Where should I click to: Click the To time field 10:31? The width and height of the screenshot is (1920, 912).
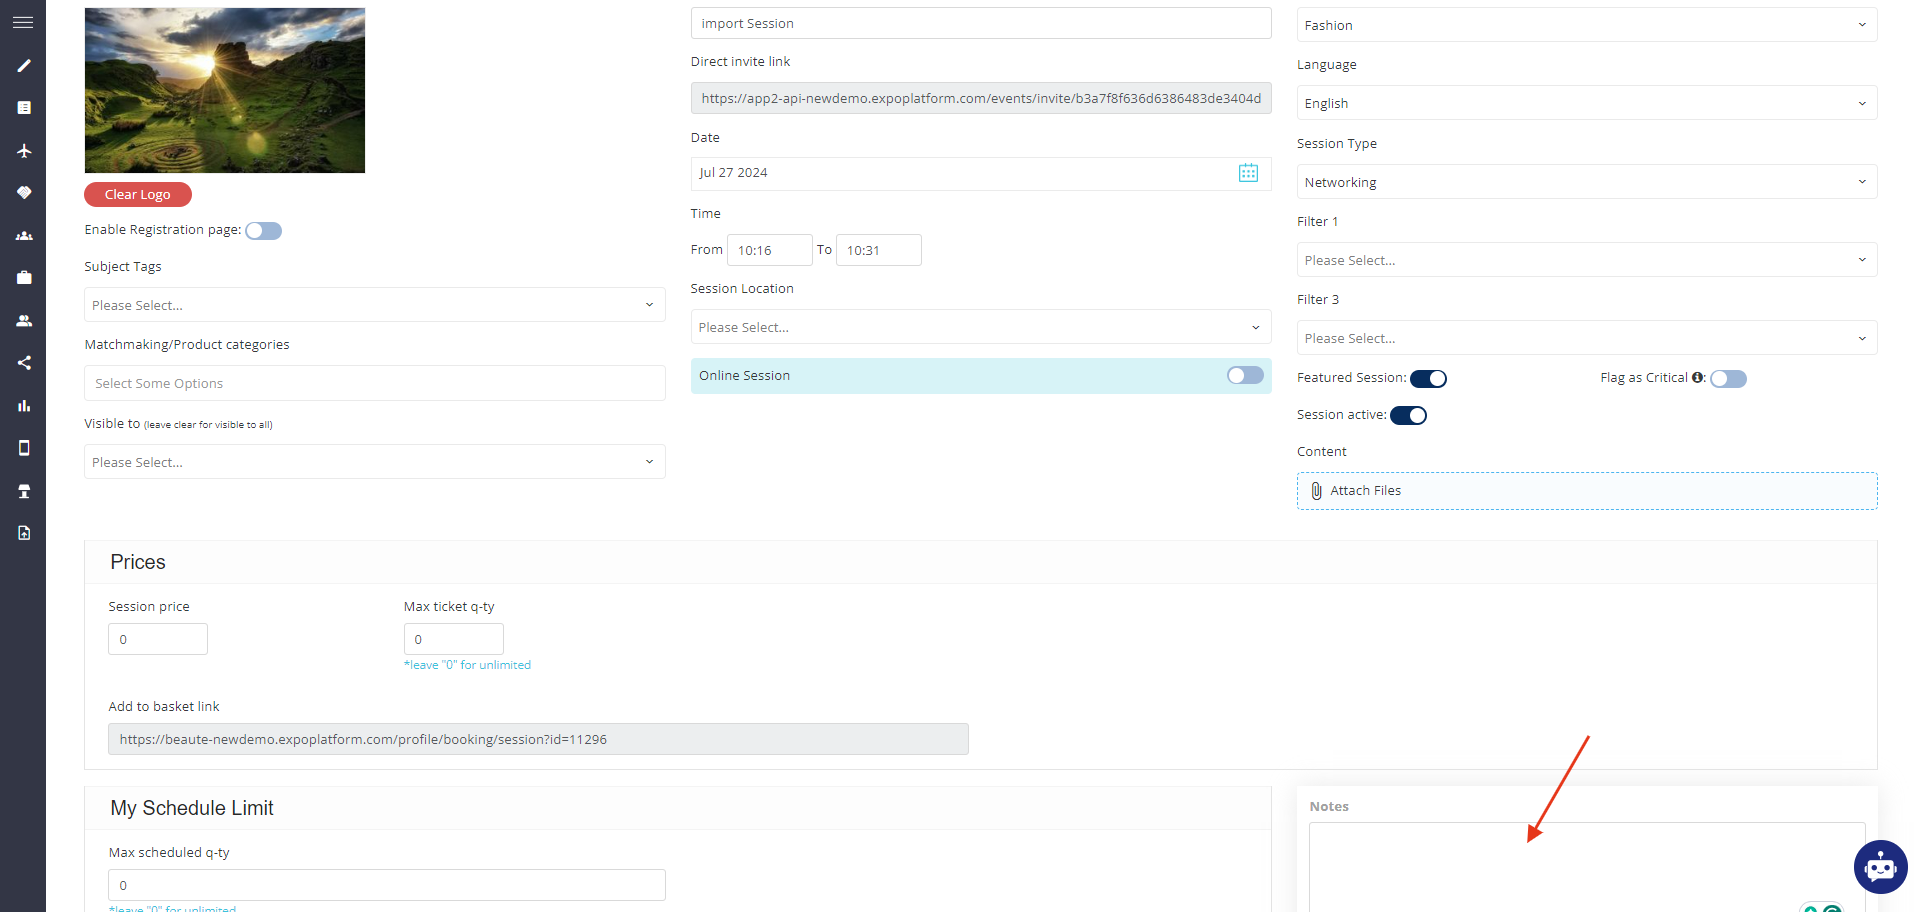click(x=878, y=250)
